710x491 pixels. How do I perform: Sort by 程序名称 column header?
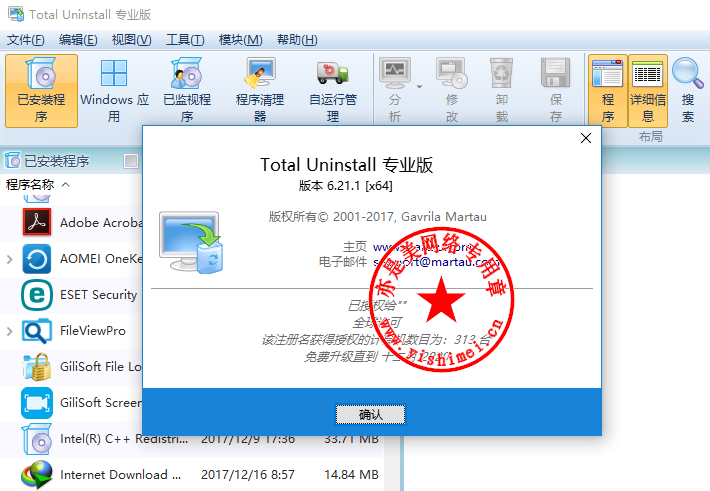pos(30,184)
